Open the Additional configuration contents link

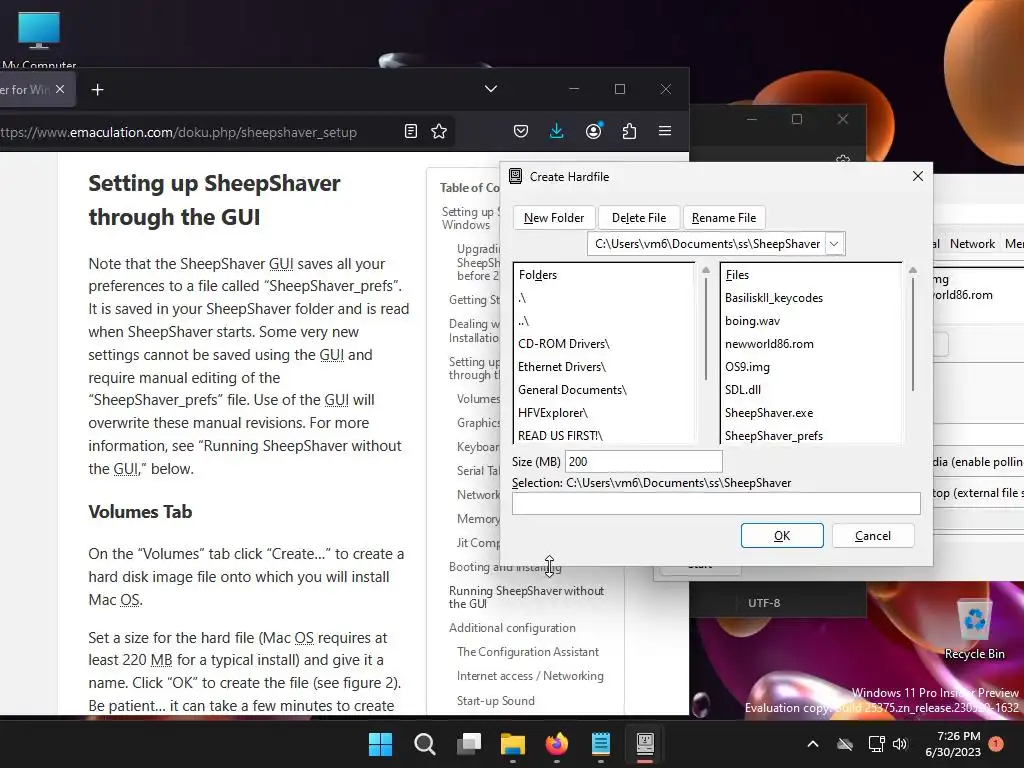[x=512, y=628]
